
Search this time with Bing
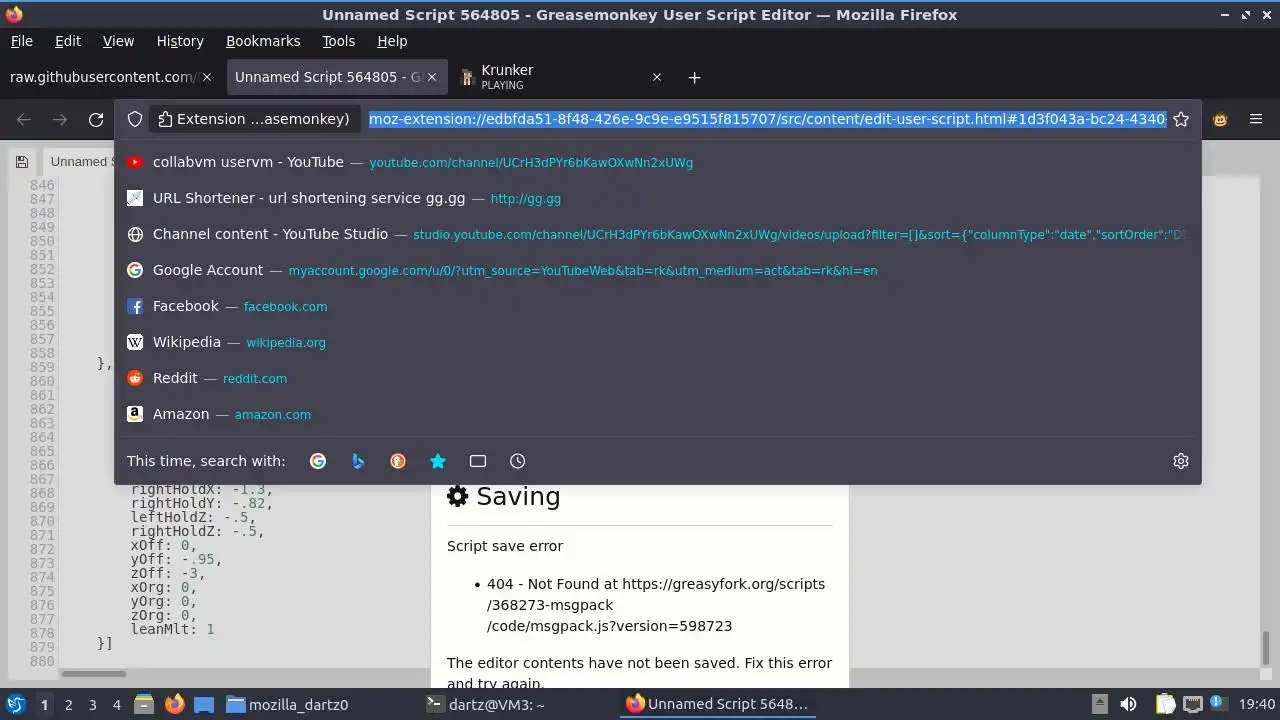[358, 461]
